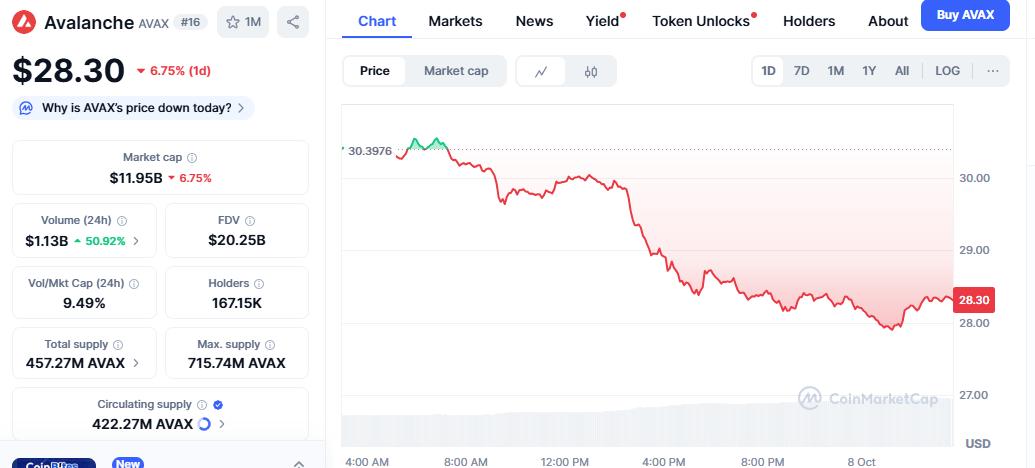Expand Total supply details arrow
The height and width of the screenshot is (468, 1035).
[136, 363]
